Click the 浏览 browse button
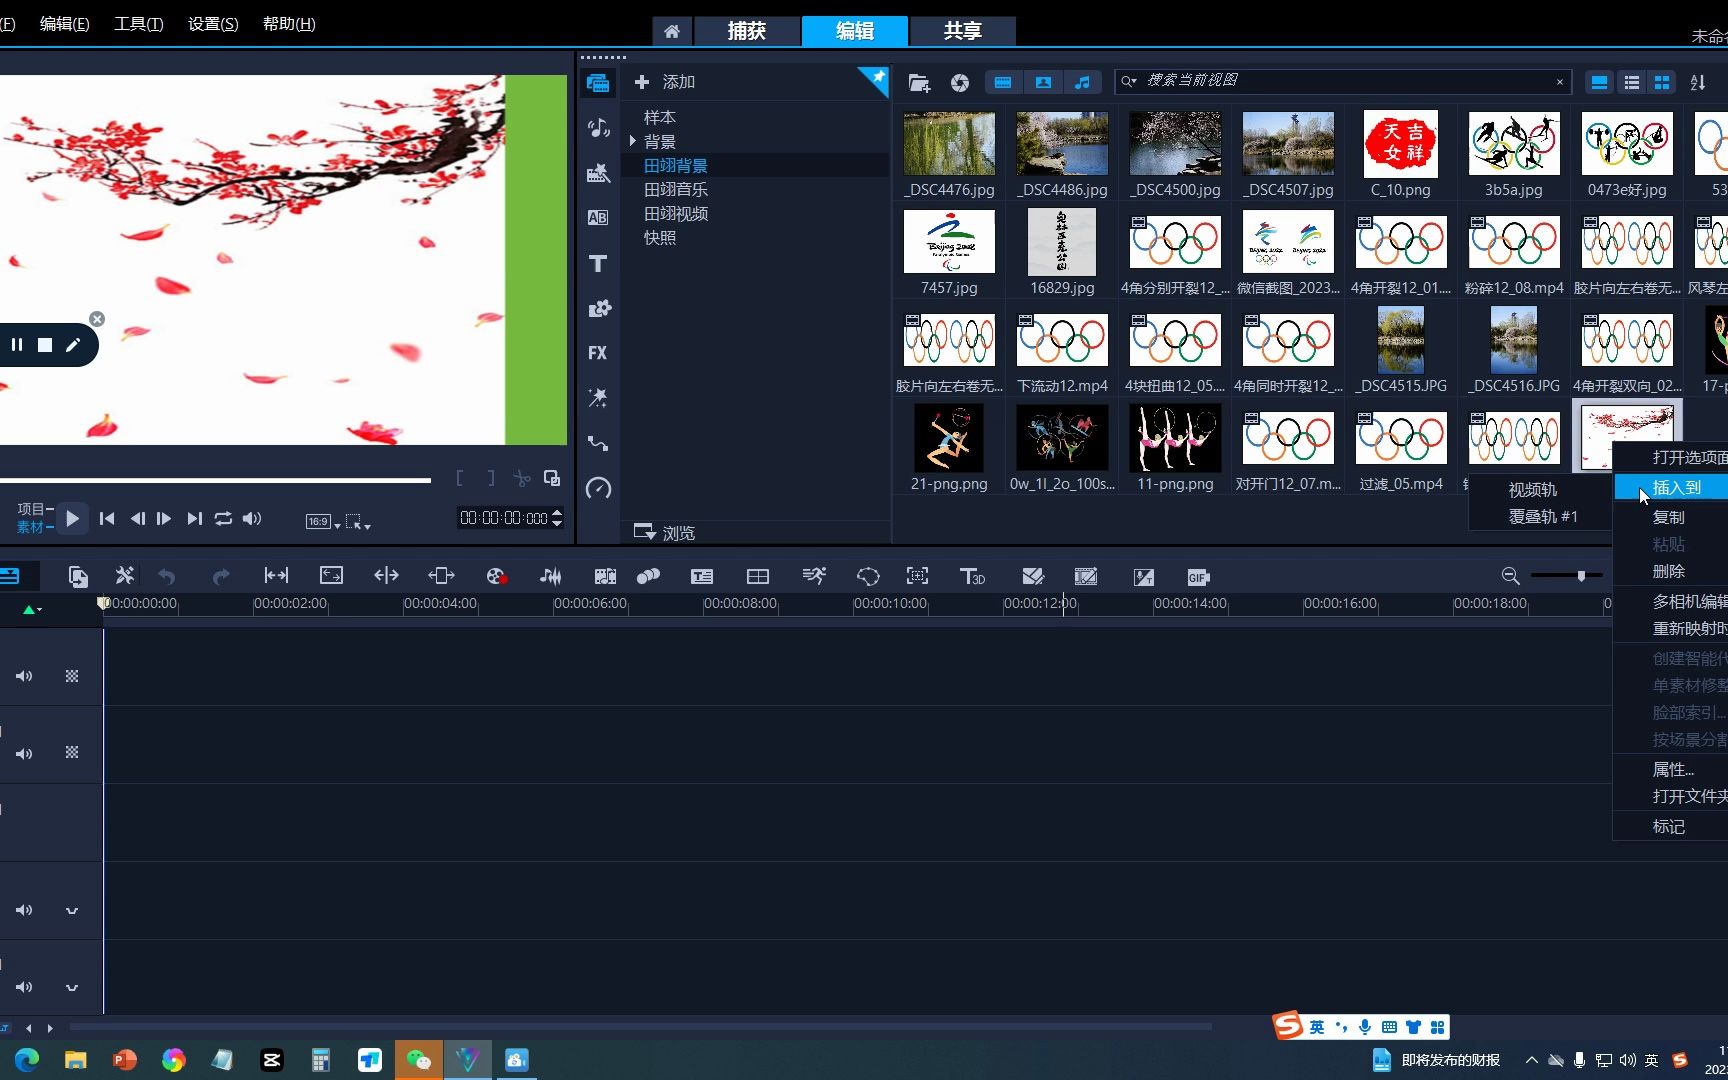 pyautogui.click(x=664, y=532)
